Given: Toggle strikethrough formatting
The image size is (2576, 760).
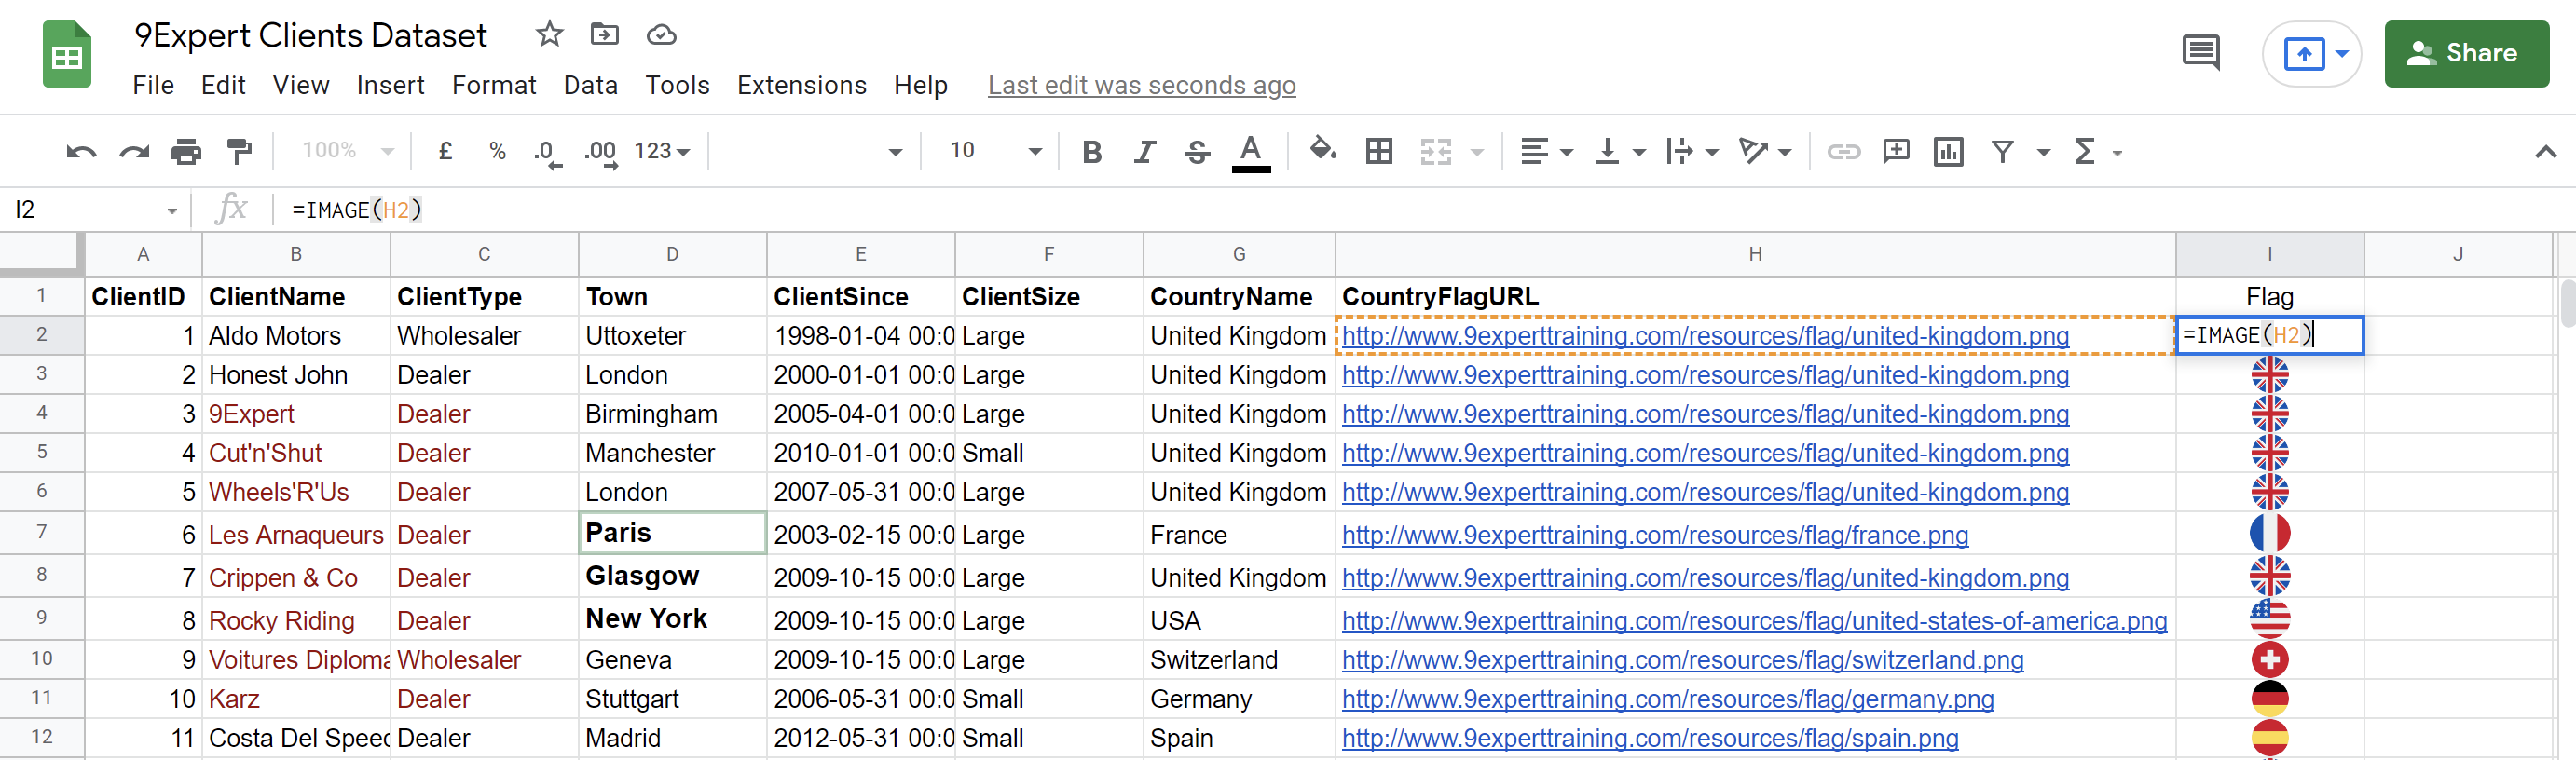Looking at the screenshot, I should coord(1197,152).
